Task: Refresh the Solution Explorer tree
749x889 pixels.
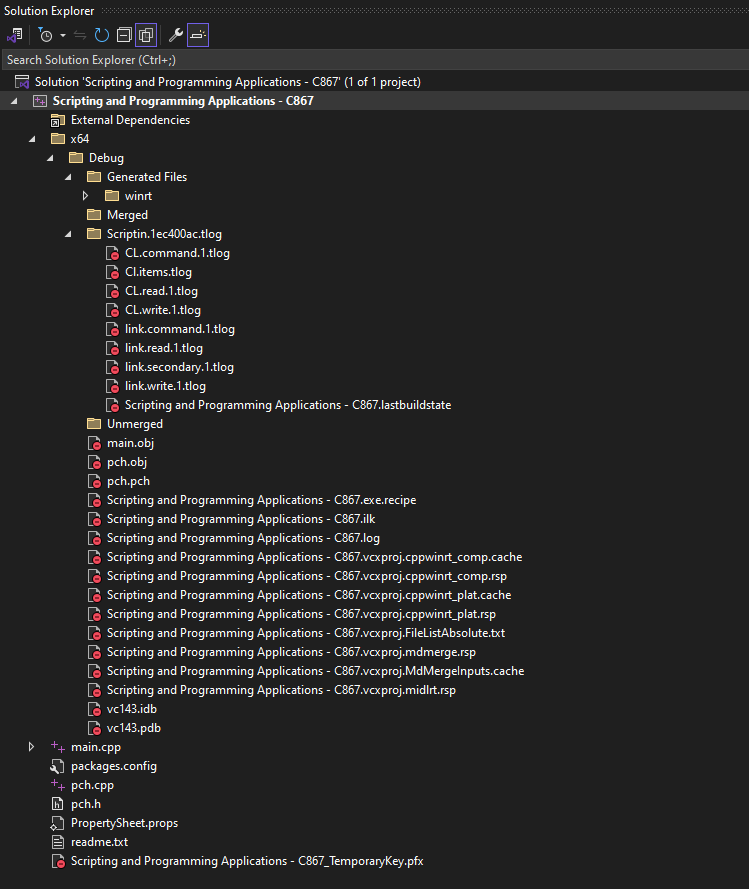Action: (101, 35)
